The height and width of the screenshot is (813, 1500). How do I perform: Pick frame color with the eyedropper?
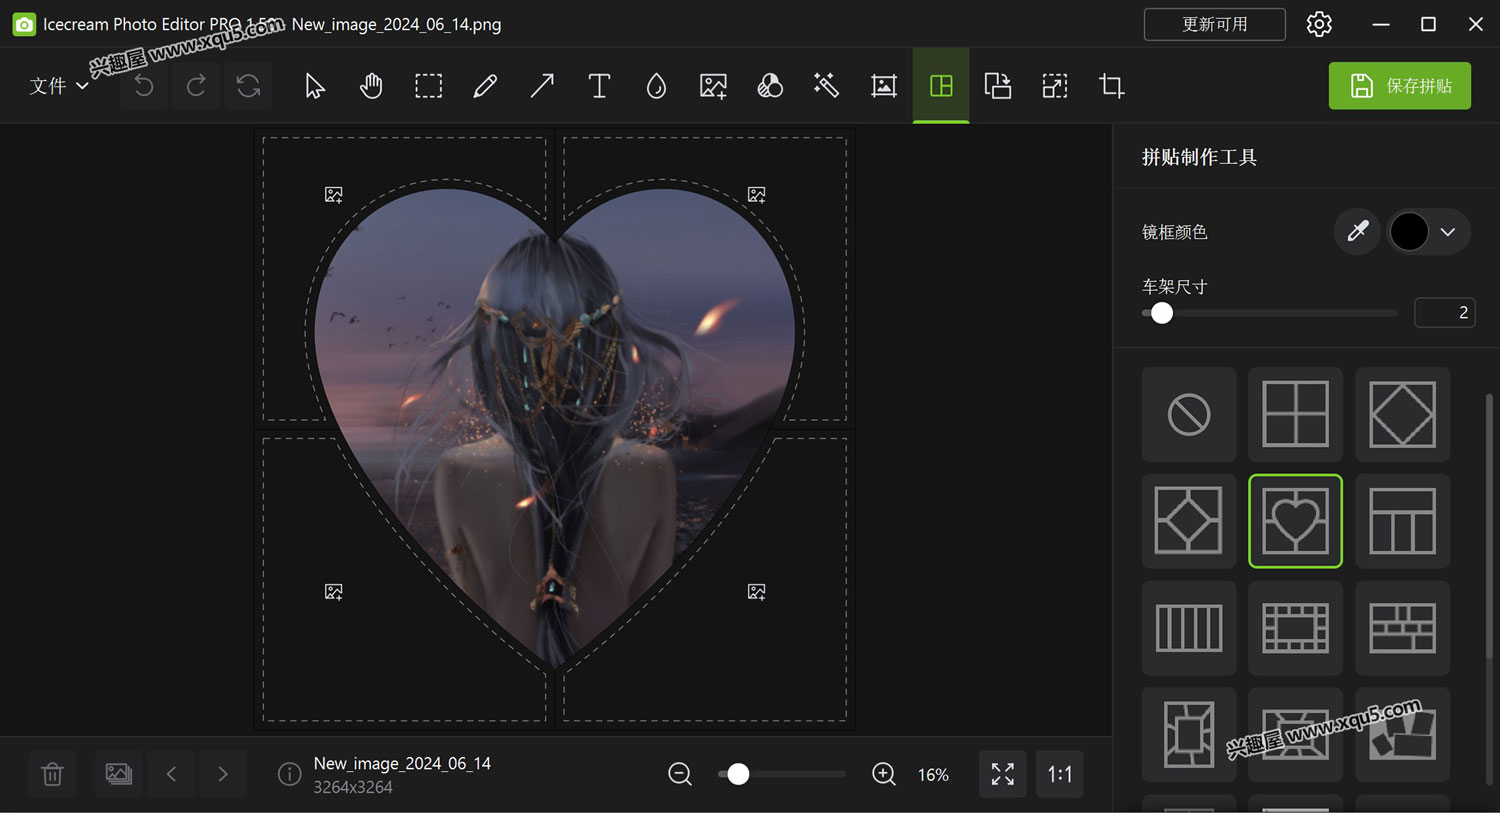[1357, 232]
